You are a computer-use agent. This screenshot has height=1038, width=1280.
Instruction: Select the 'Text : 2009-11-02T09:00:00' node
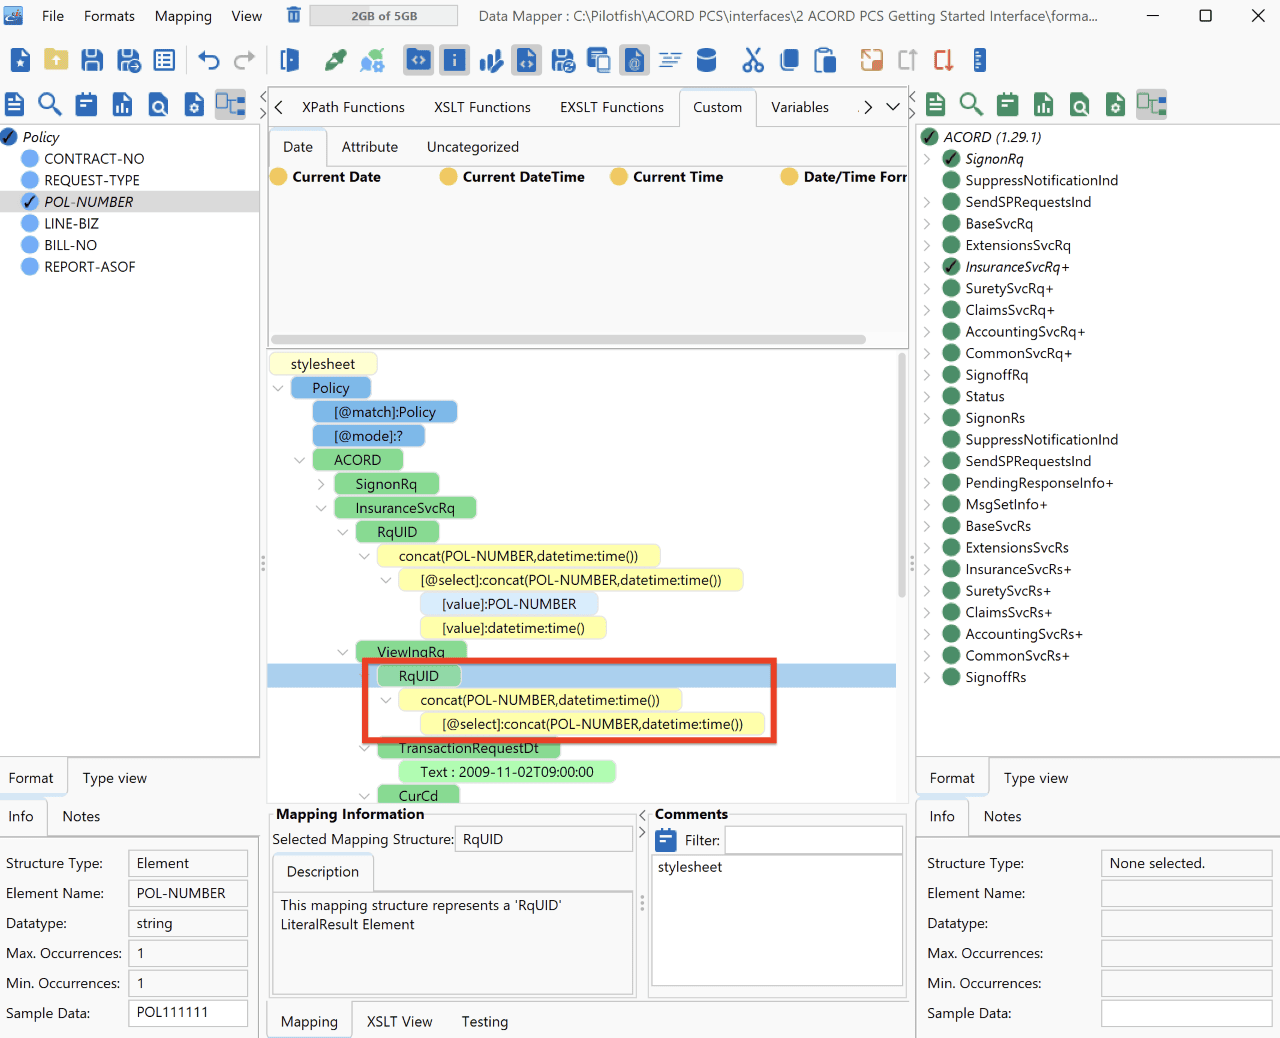point(507,772)
